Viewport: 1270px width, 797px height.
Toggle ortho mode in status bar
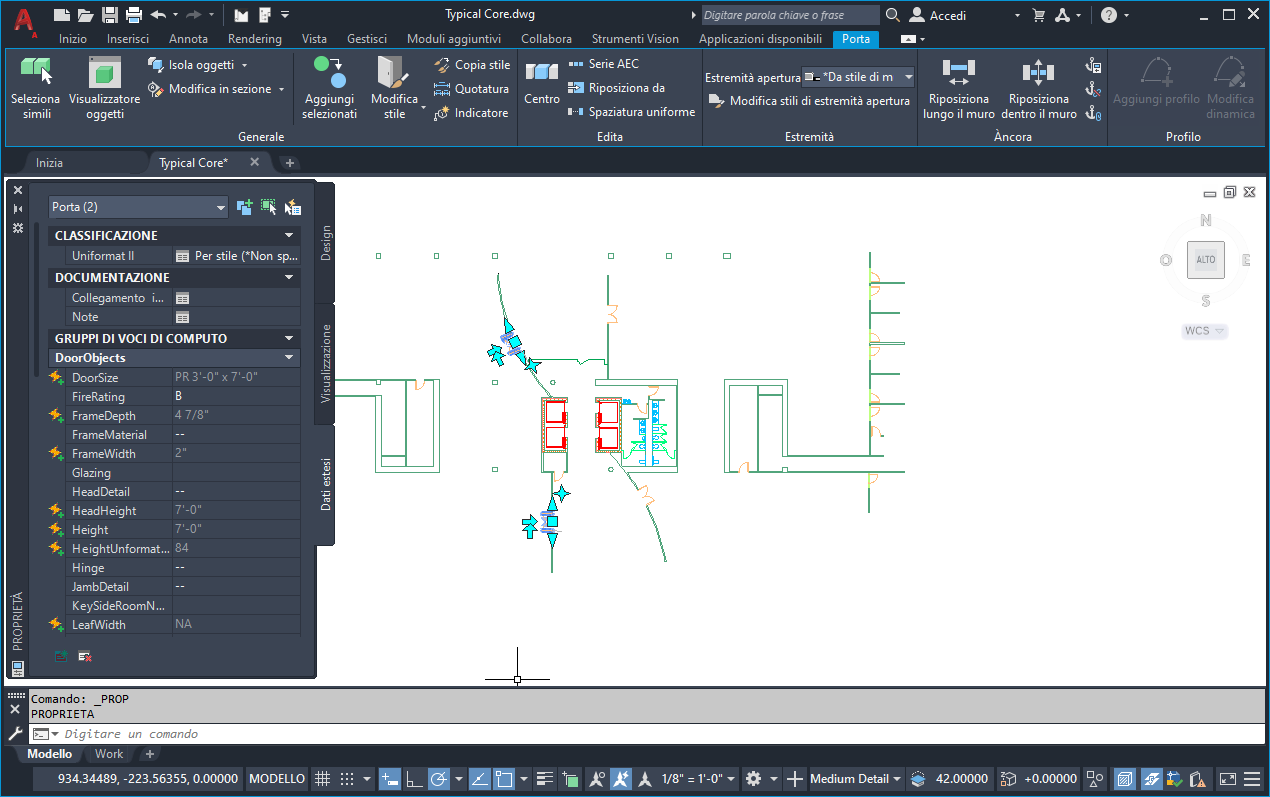[x=414, y=779]
